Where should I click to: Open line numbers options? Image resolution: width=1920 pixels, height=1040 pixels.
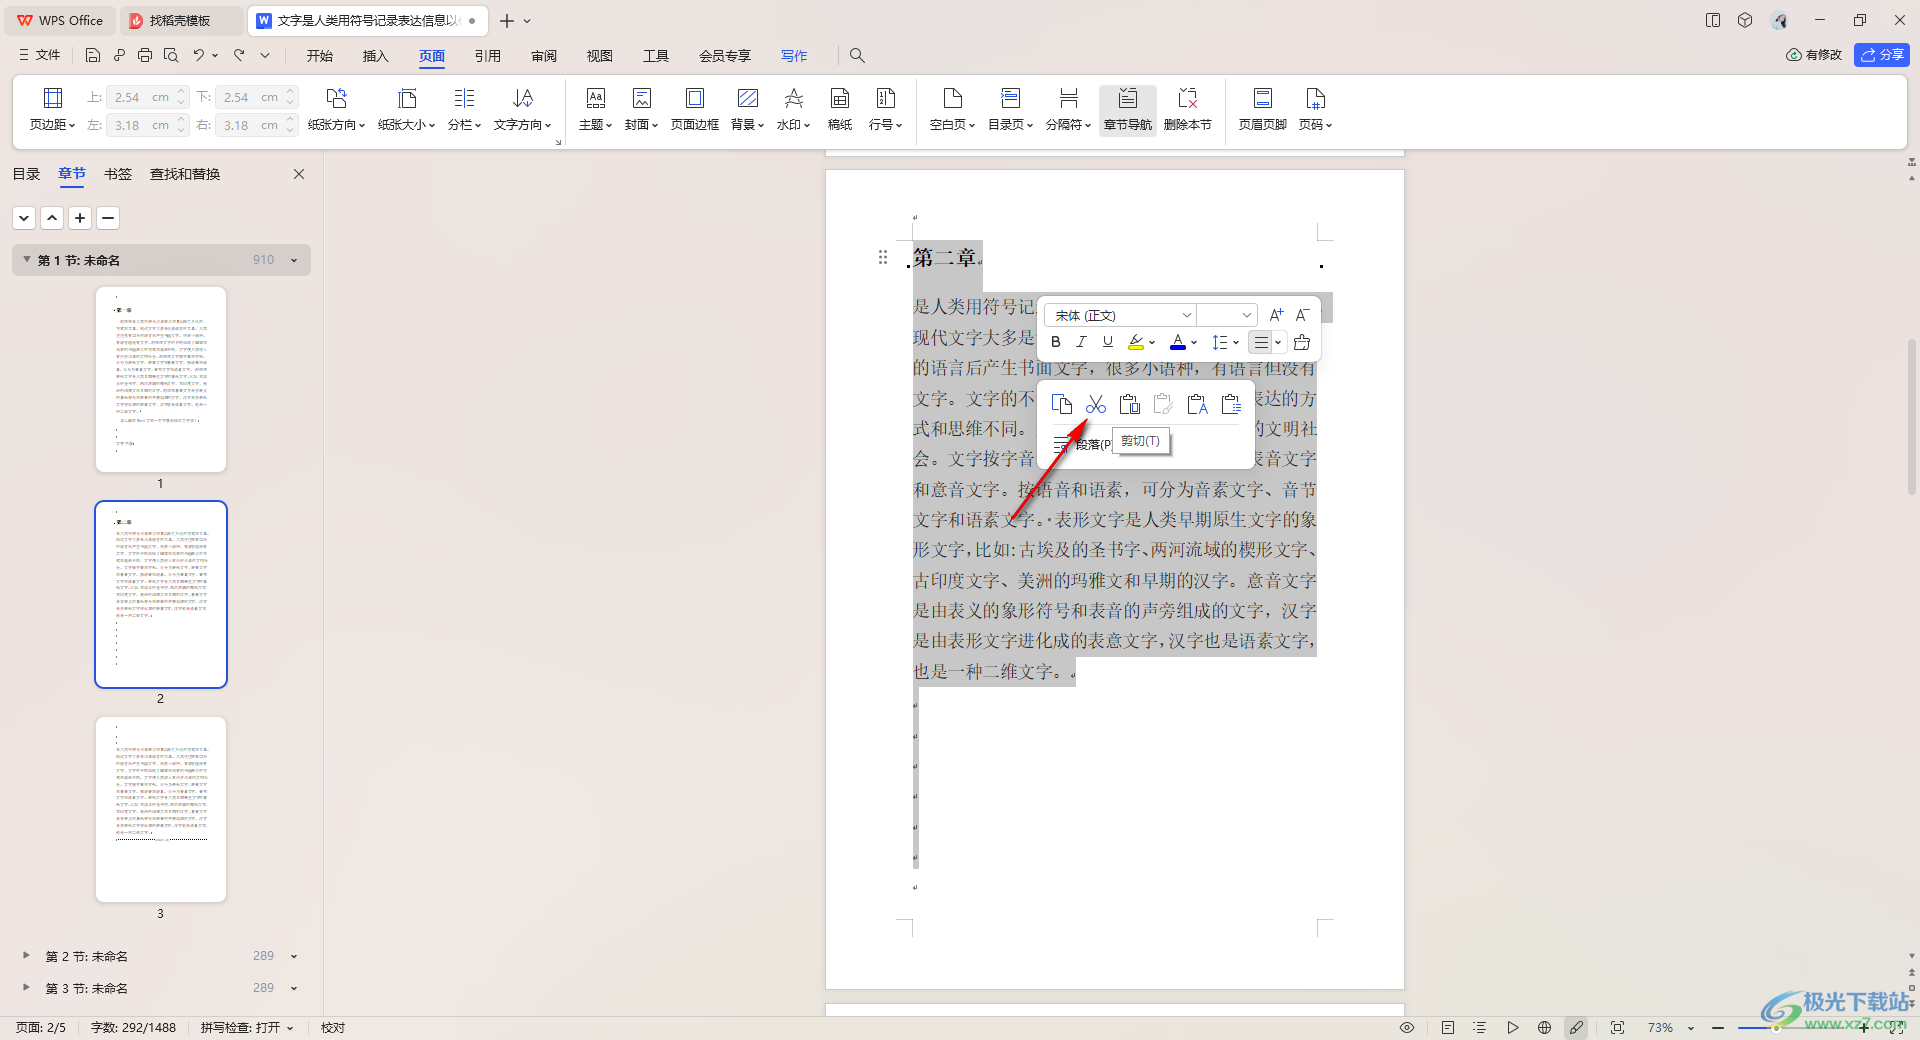885,109
